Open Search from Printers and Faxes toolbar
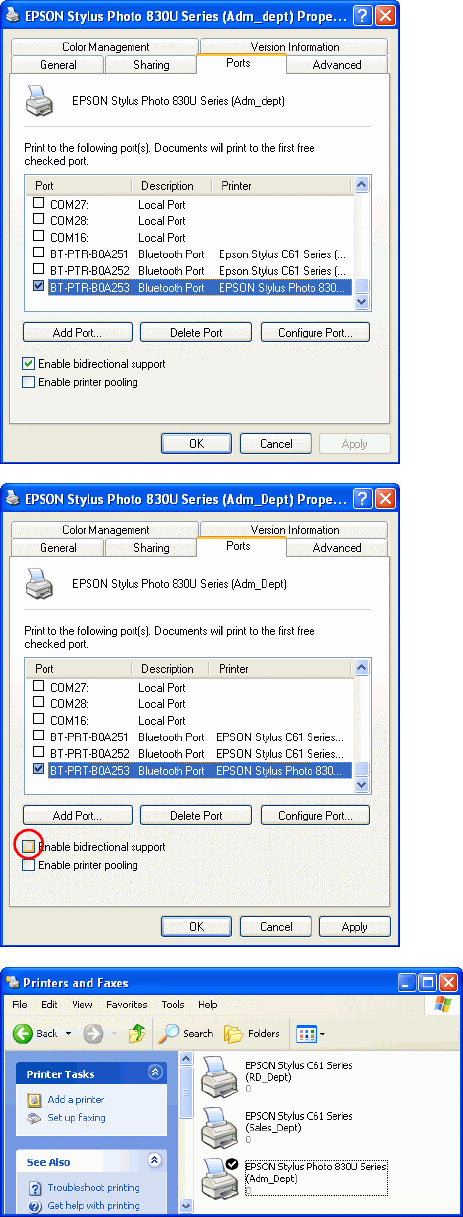 [x=186, y=1033]
